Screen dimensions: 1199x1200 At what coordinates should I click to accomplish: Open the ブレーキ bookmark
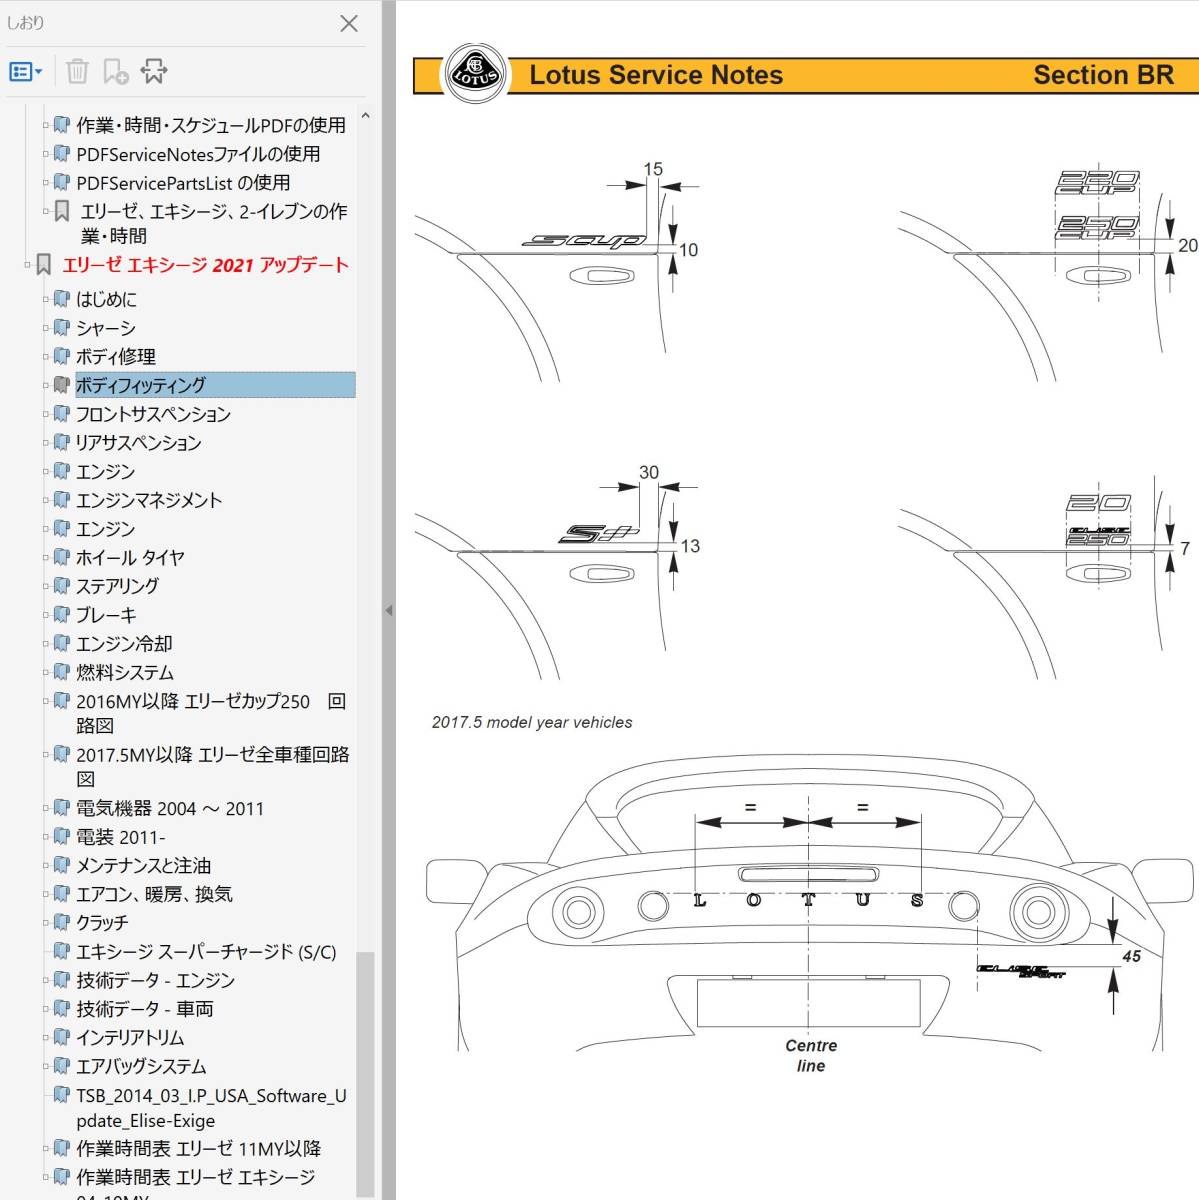coord(106,615)
